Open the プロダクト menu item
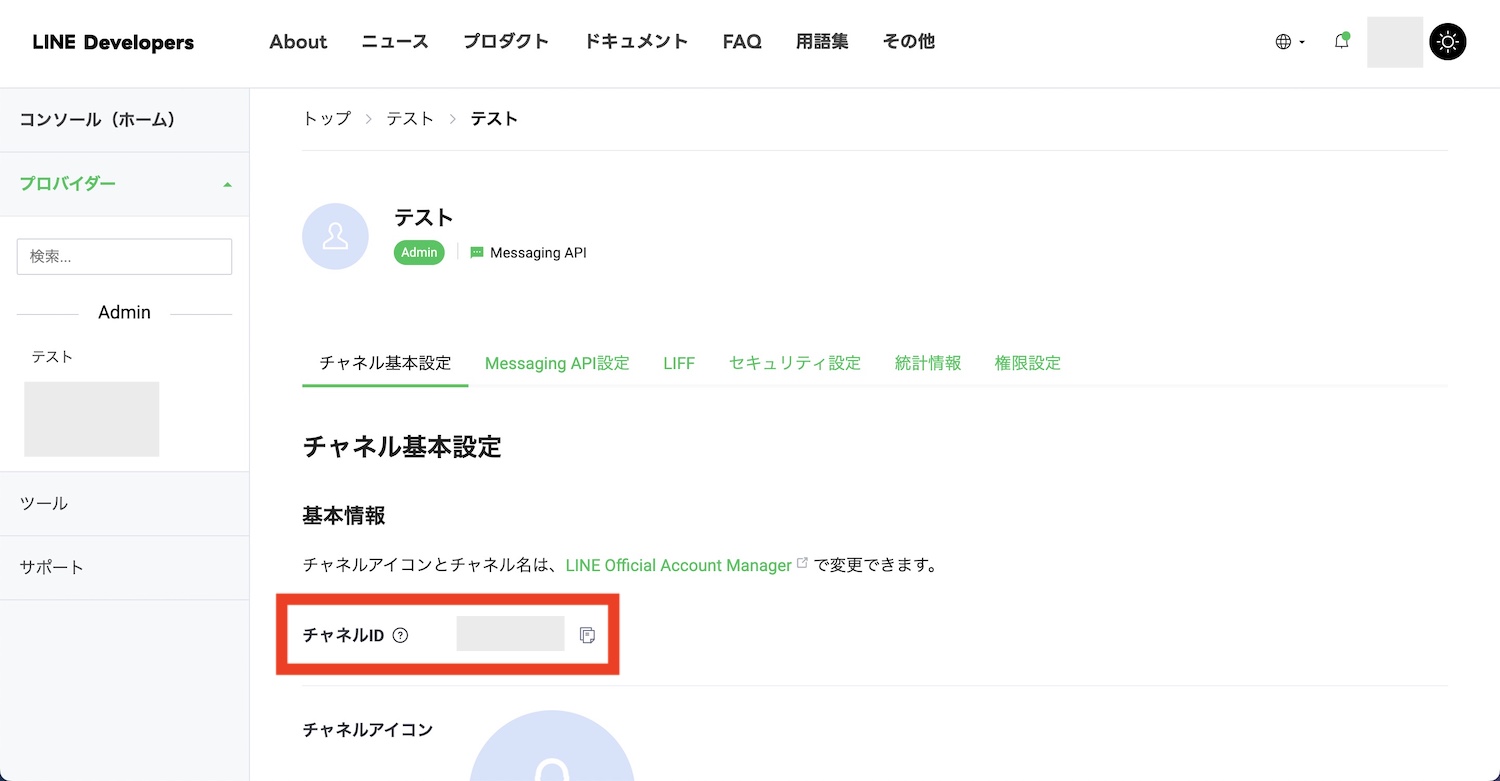Viewport: 1500px width, 781px height. [x=506, y=42]
